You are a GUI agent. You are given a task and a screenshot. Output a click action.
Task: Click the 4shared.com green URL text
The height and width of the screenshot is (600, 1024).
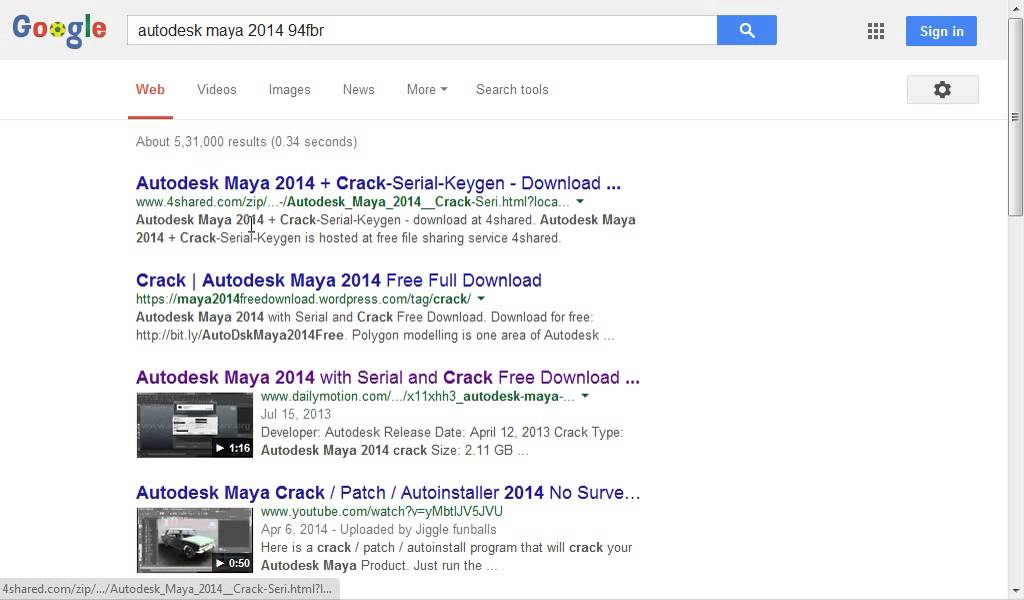[x=353, y=202]
